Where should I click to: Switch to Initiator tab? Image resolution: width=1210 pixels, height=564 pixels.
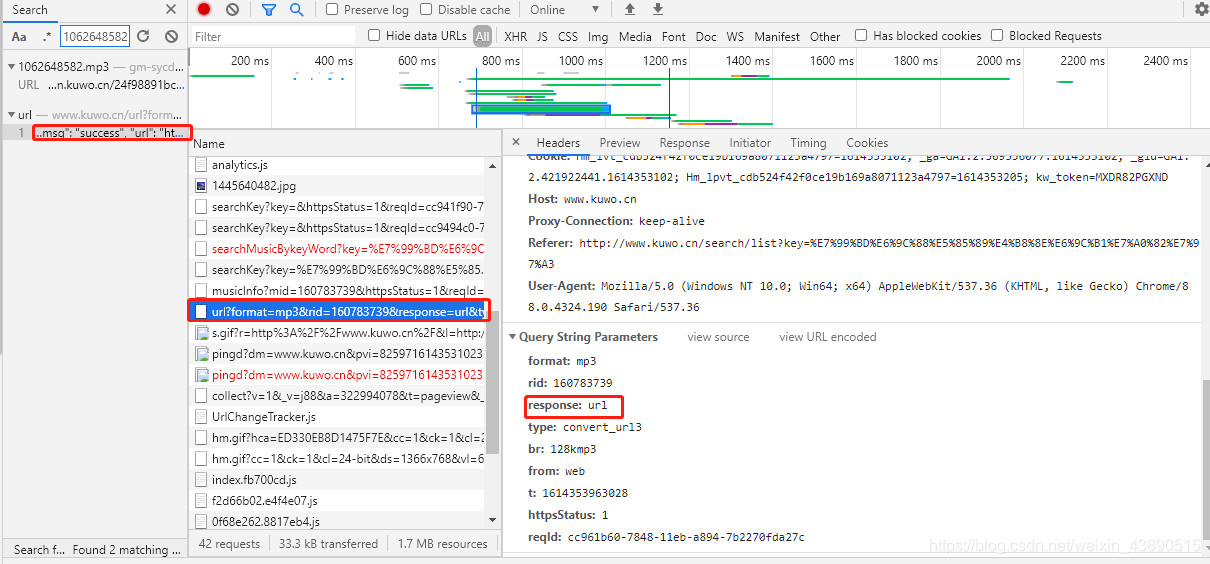click(750, 143)
